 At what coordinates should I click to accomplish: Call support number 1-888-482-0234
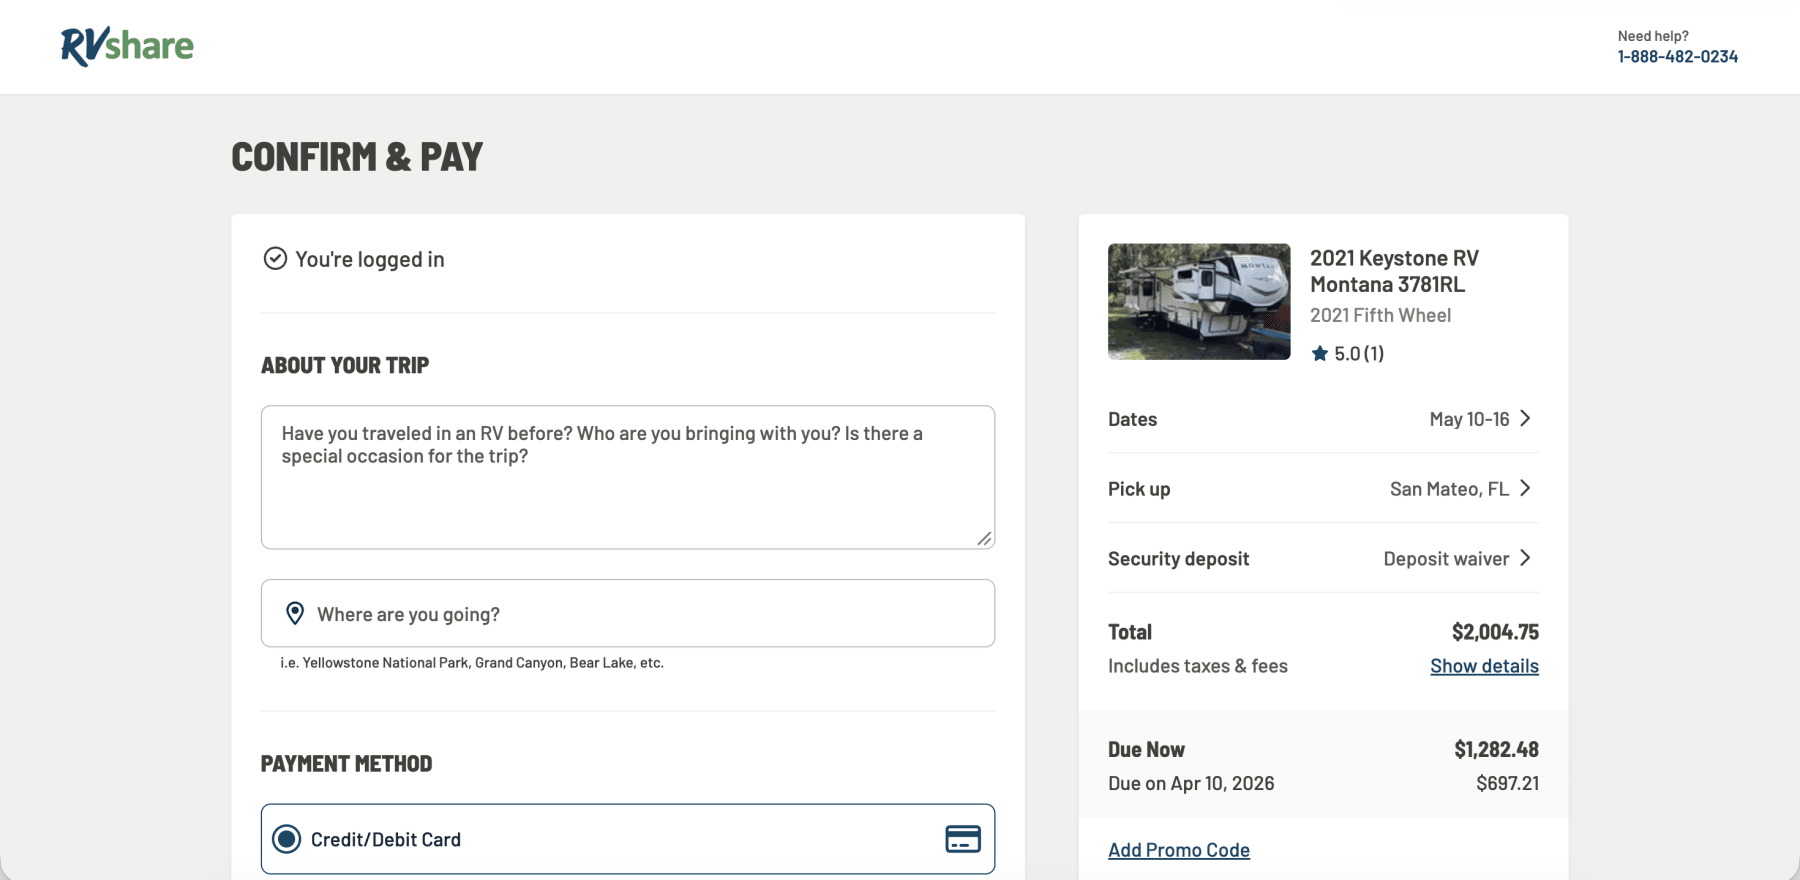tap(1677, 57)
